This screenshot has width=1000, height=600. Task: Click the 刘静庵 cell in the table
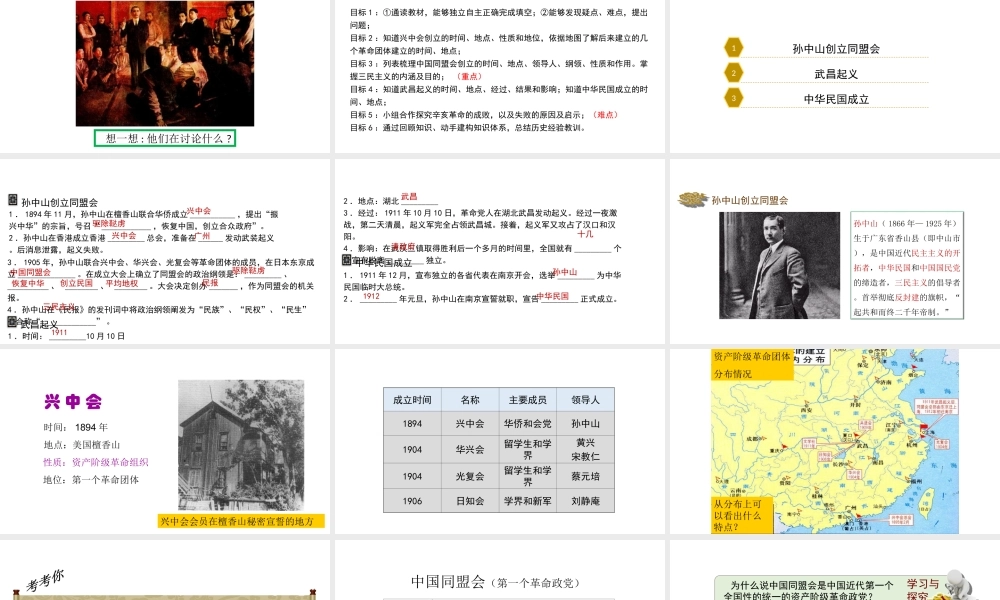(x=585, y=501)
